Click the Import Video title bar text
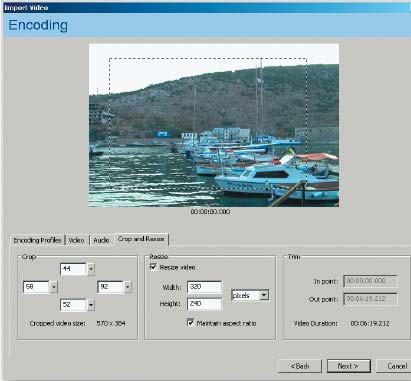411x381 pixels. 26,7
